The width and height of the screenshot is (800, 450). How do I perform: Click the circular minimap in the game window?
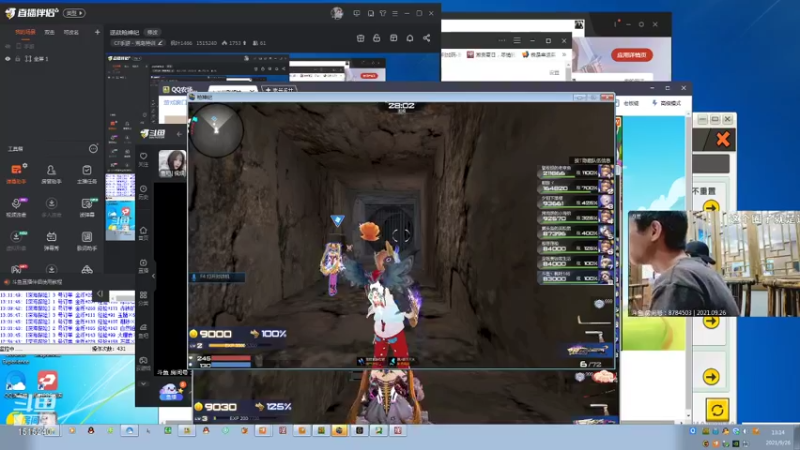pos(216,130)
